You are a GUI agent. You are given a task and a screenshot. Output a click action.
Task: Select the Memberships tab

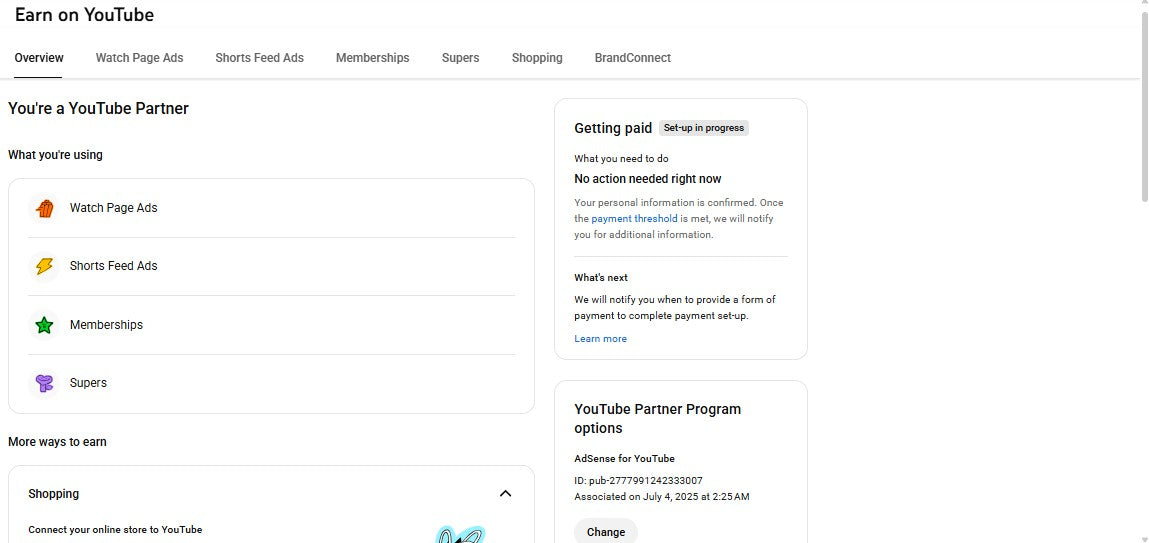tap(372, 58)
